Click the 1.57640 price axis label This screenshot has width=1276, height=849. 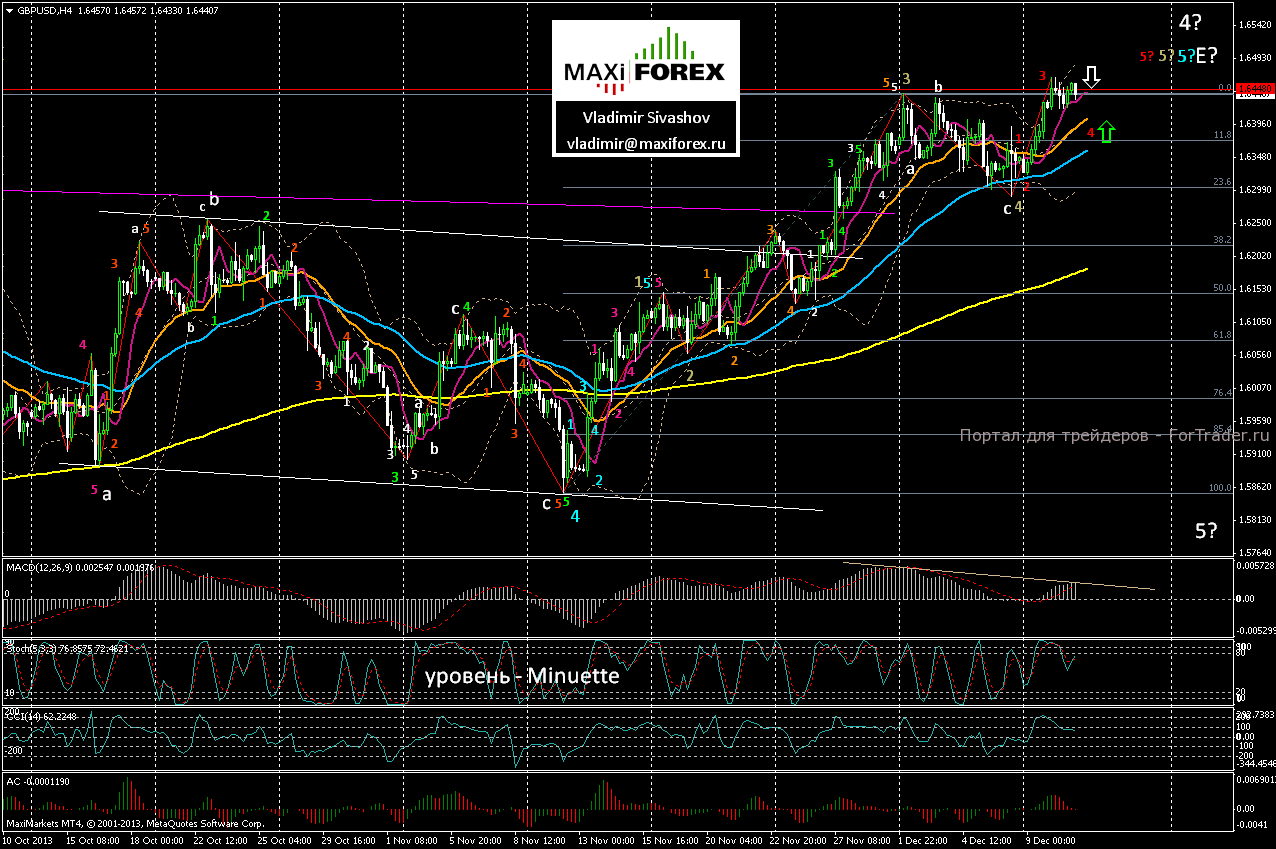click(x=1254, y=552)
